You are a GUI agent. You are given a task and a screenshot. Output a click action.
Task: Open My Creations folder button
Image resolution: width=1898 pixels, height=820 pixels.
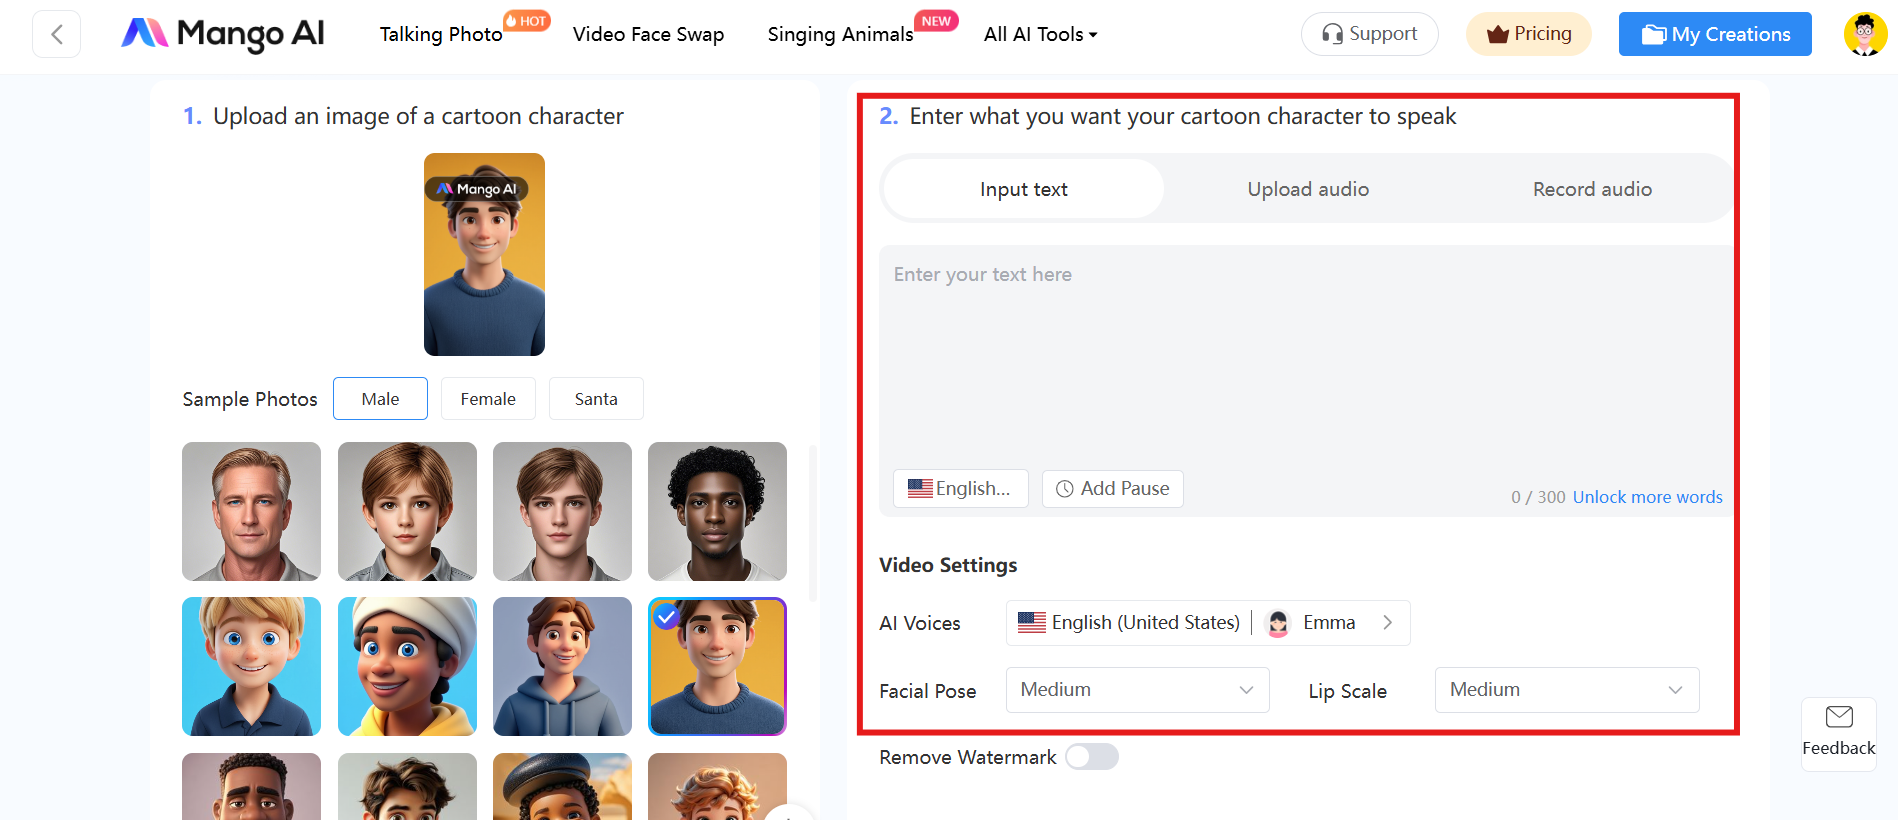(1714, 34)
